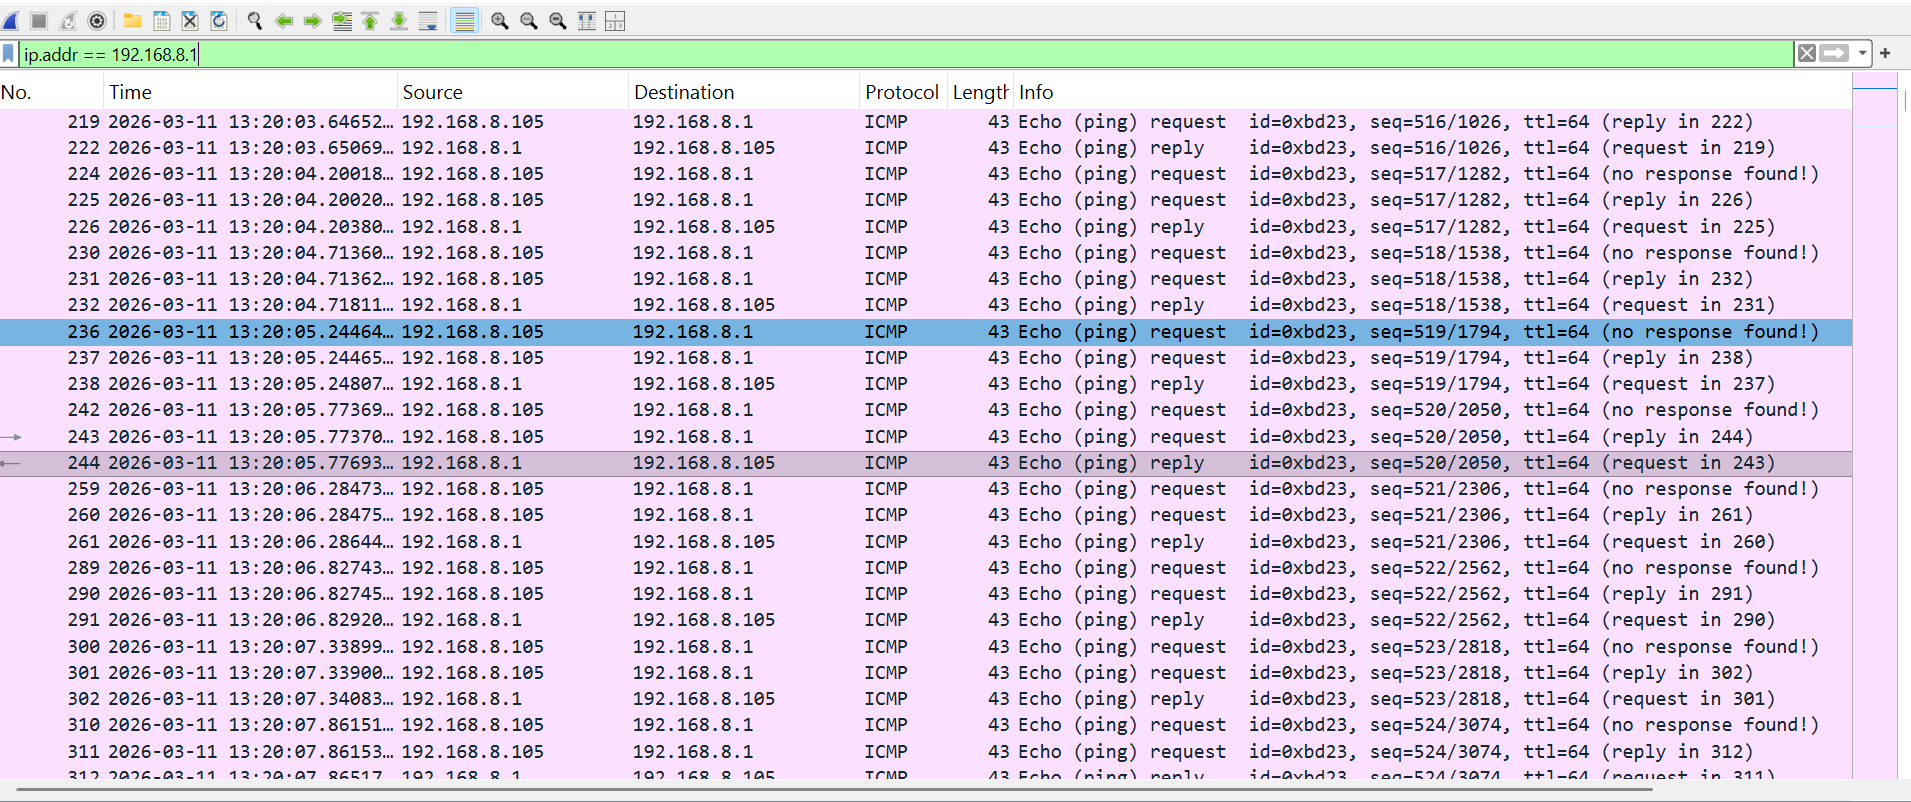This screenshot has height=802, width=1911.
Task: Select packet 230 row
Action: tap(926, 253)
